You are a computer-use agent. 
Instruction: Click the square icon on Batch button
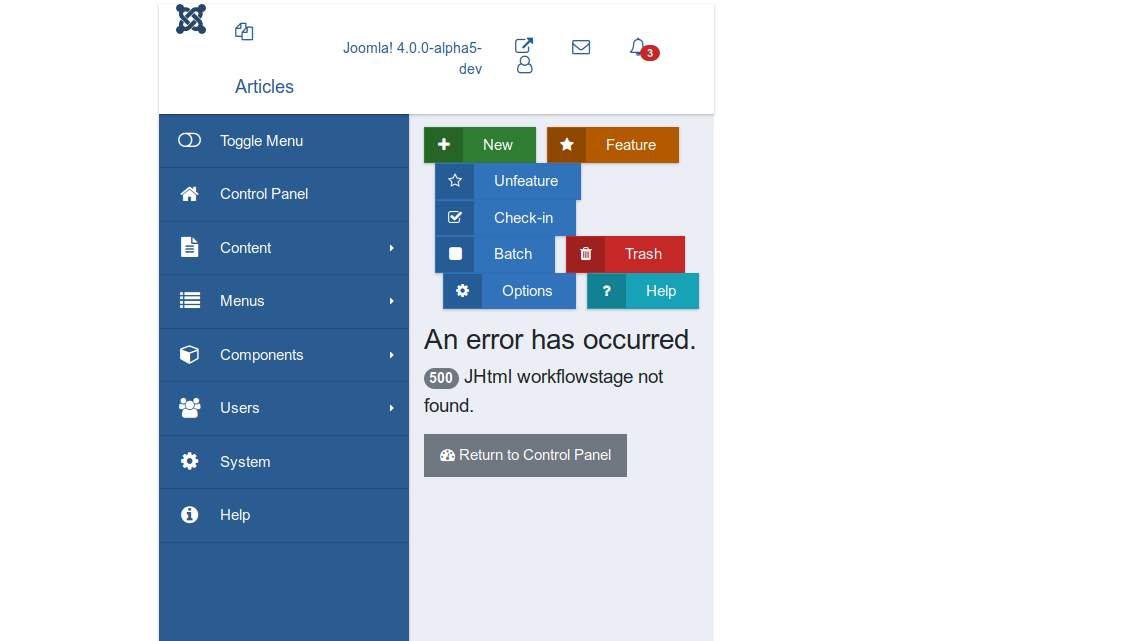(455, 254)
